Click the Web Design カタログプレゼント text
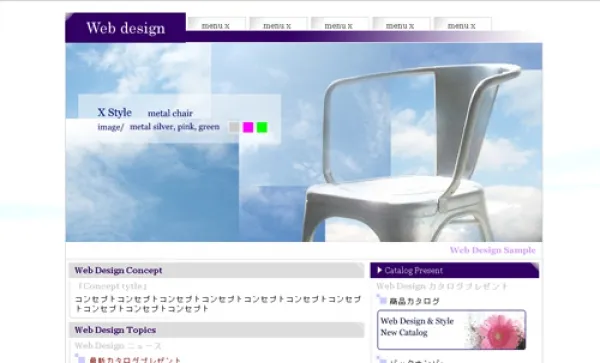Viewport: 600px width, 363px height. (442, 286)
